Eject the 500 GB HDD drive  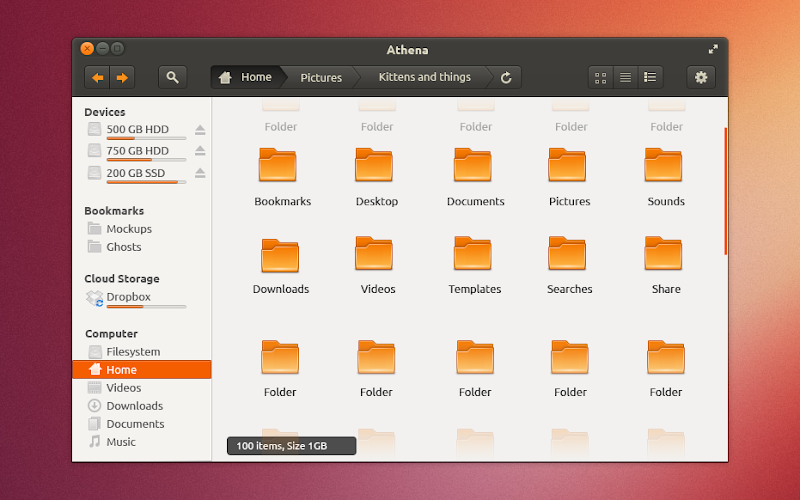(200, 130)
